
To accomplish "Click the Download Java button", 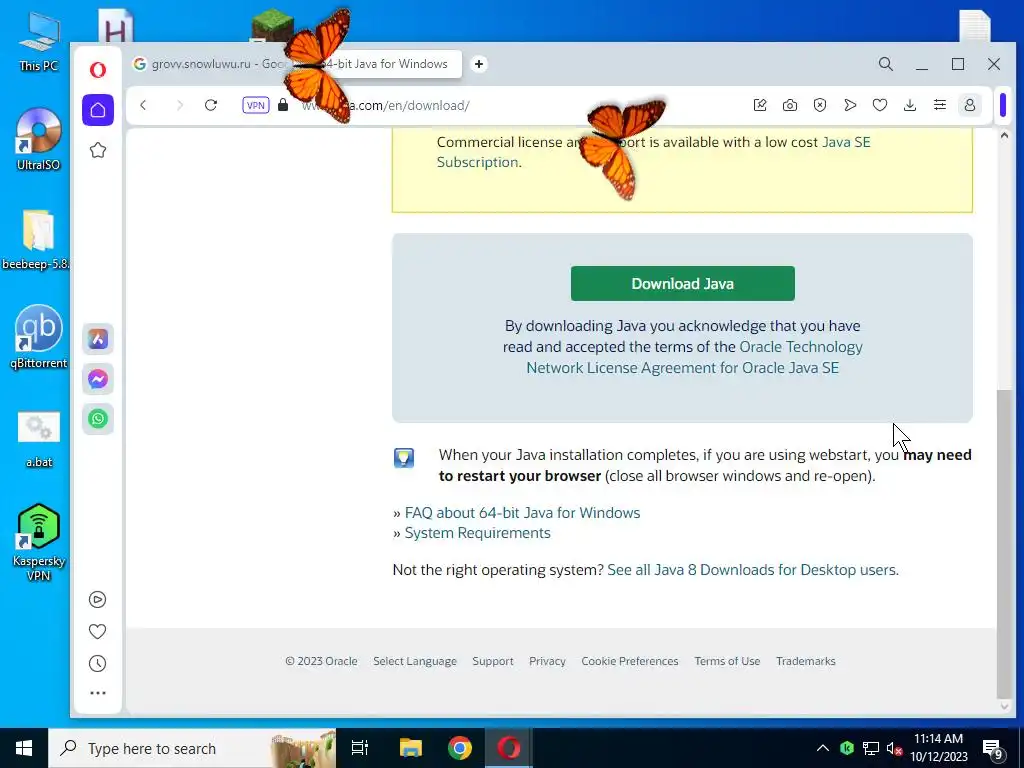I will coord(682,283).
